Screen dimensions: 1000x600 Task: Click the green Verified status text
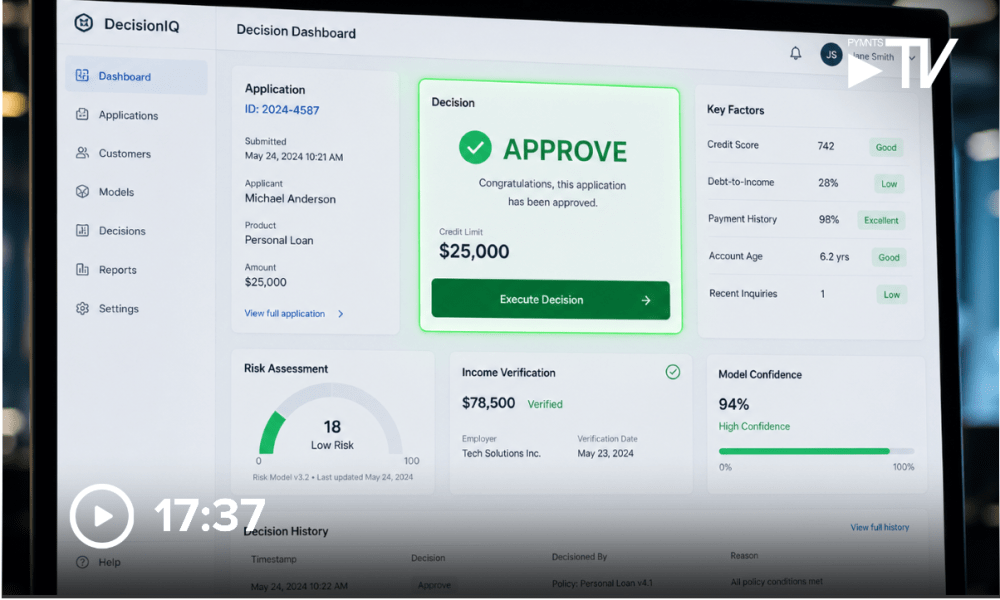click(545, 404)
